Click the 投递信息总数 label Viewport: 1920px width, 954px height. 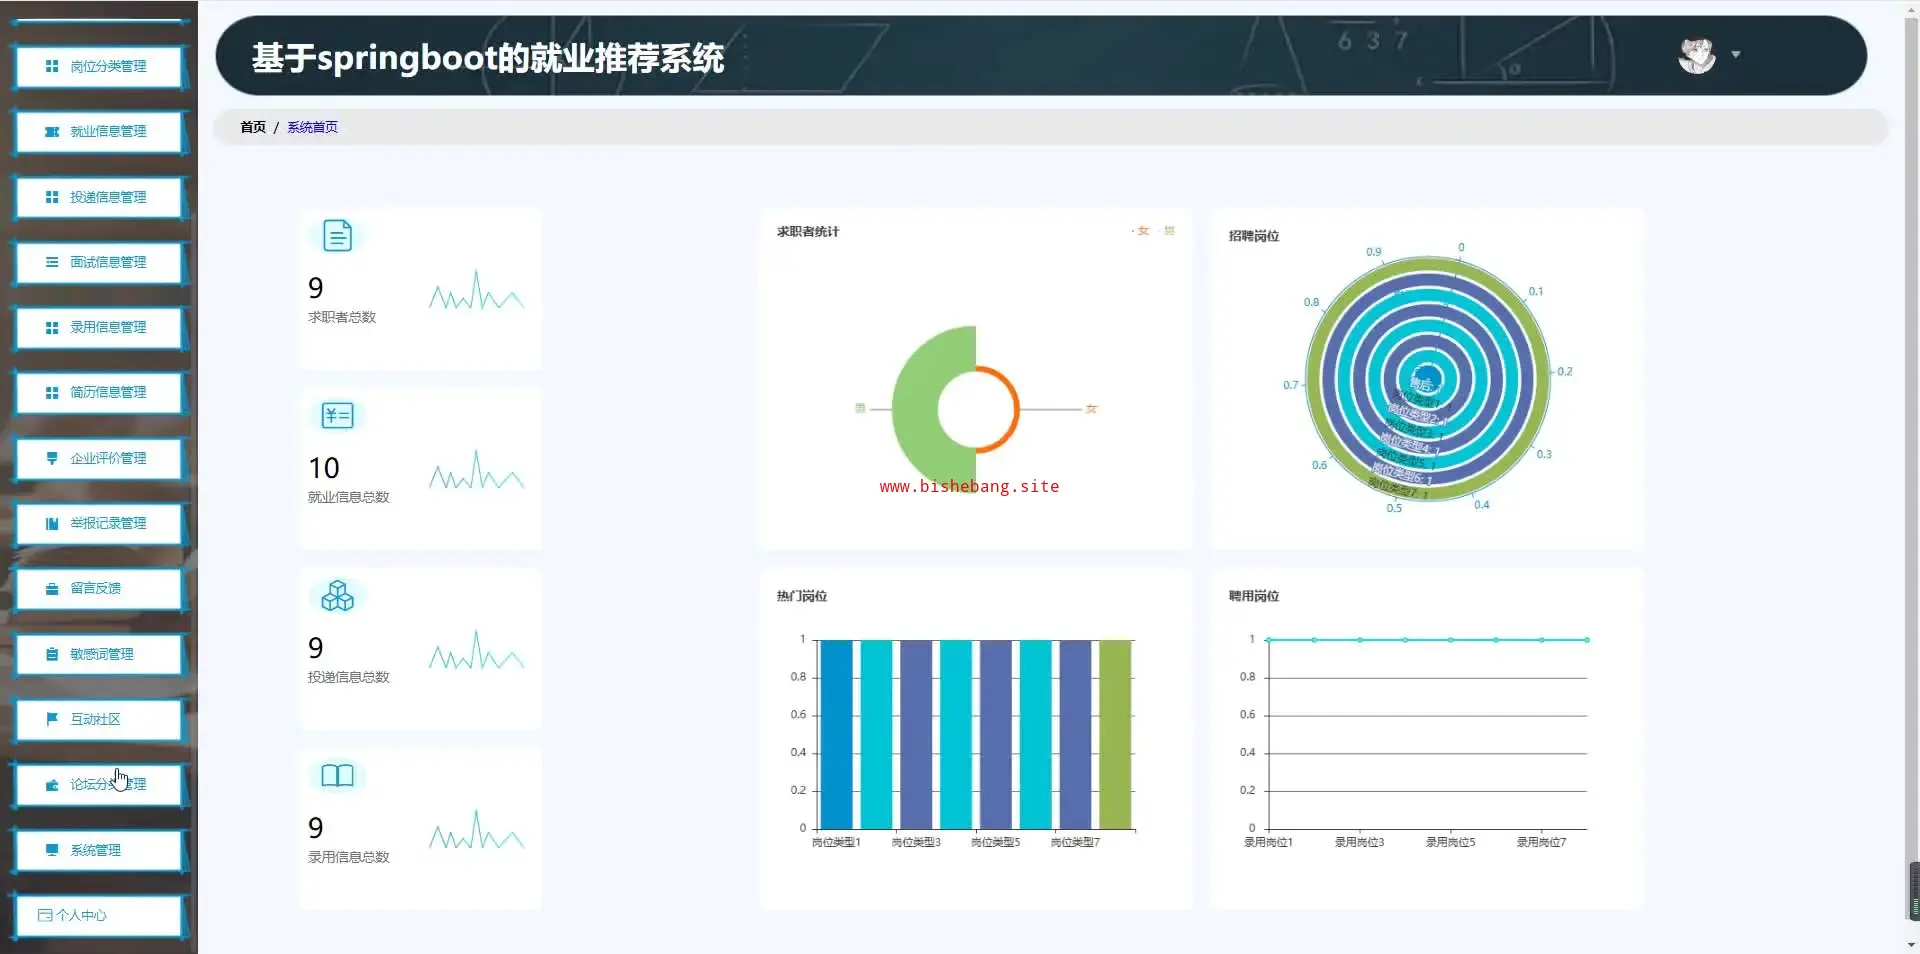coord(349,678)
